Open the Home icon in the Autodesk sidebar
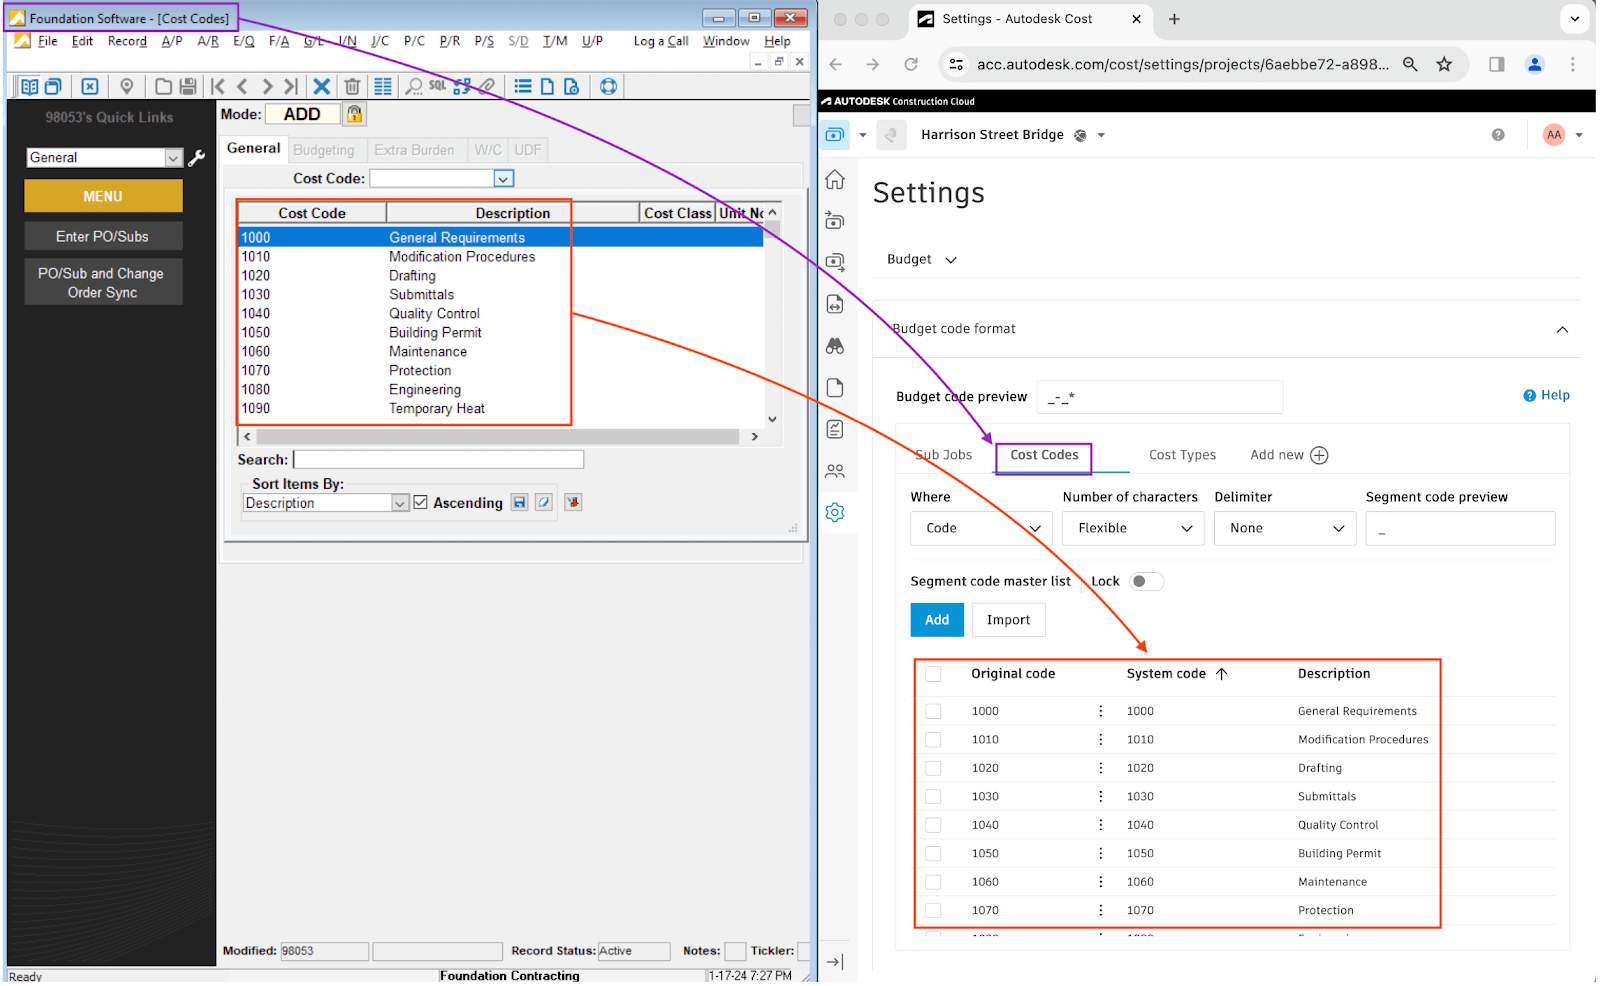1600x986 pixels. pos(835,179)
